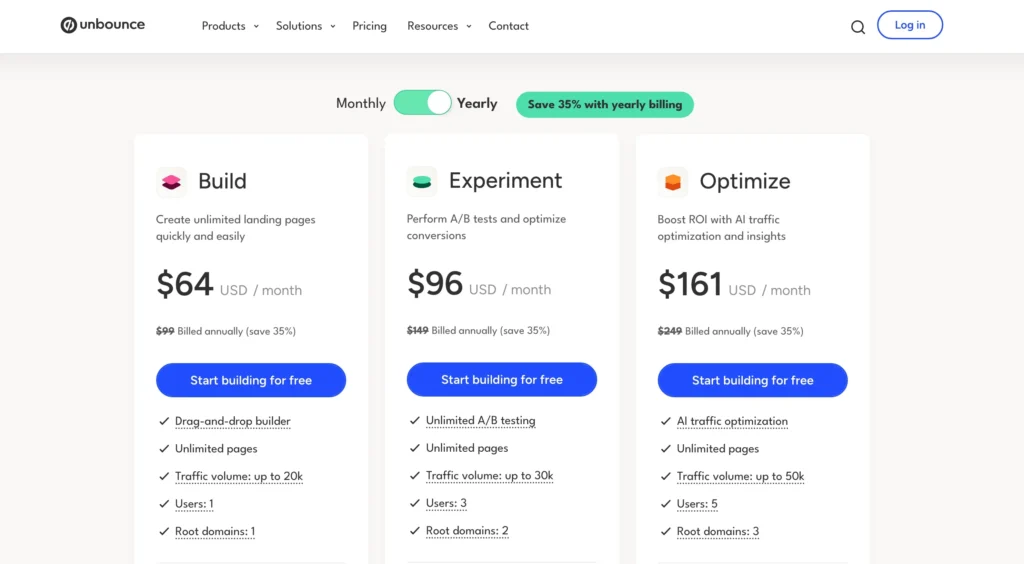This screenshot has height=564, width=1024.
Task: Click the Optimize plan title
Action: [744, 181]
